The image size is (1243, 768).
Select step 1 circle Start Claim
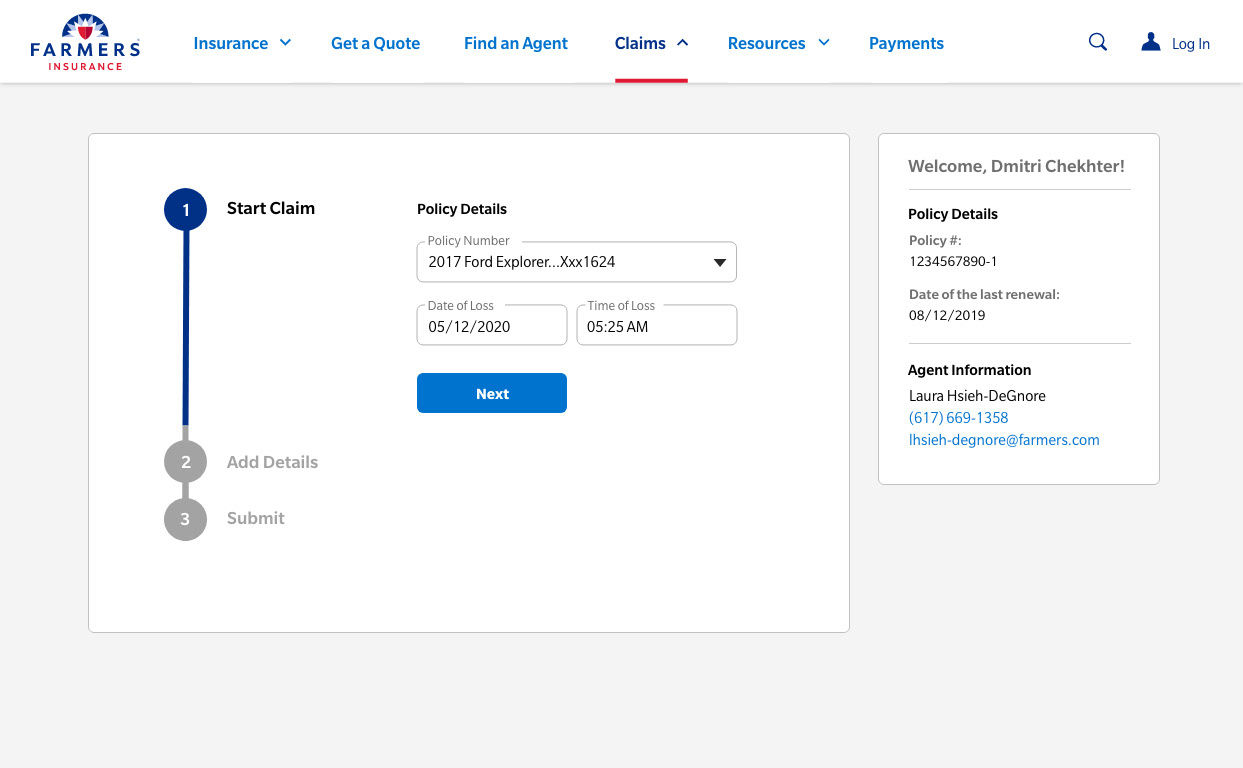point(185,210)
